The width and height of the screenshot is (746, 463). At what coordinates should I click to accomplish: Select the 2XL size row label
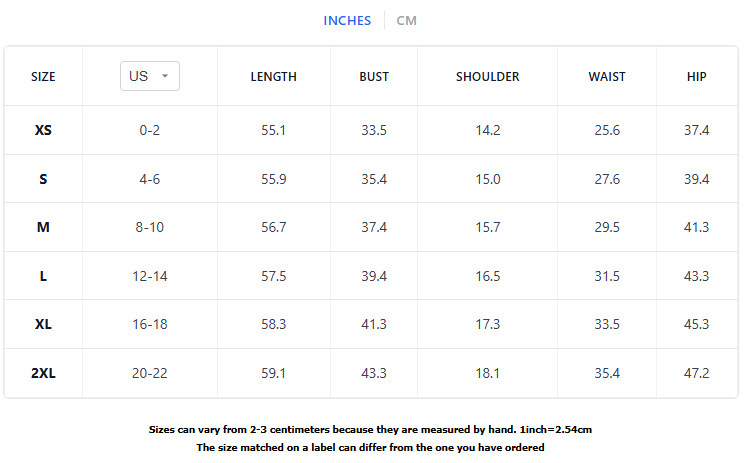coord(43,373)
